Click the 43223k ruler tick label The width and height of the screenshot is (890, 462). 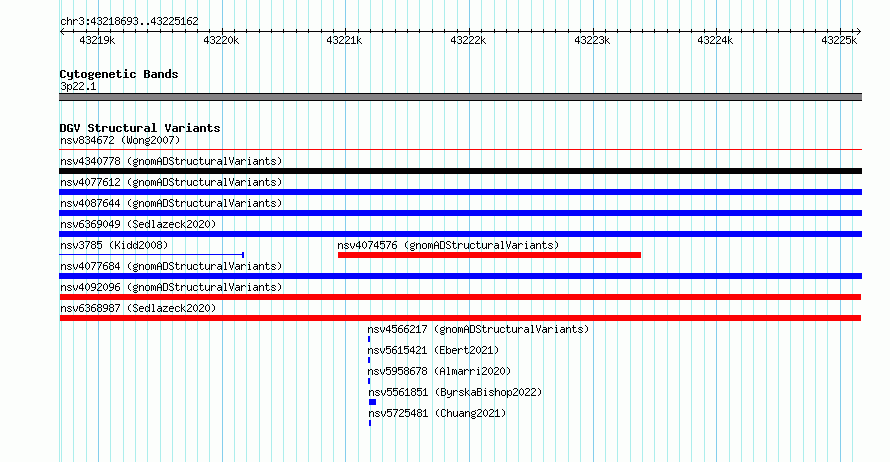click(592, 40)
